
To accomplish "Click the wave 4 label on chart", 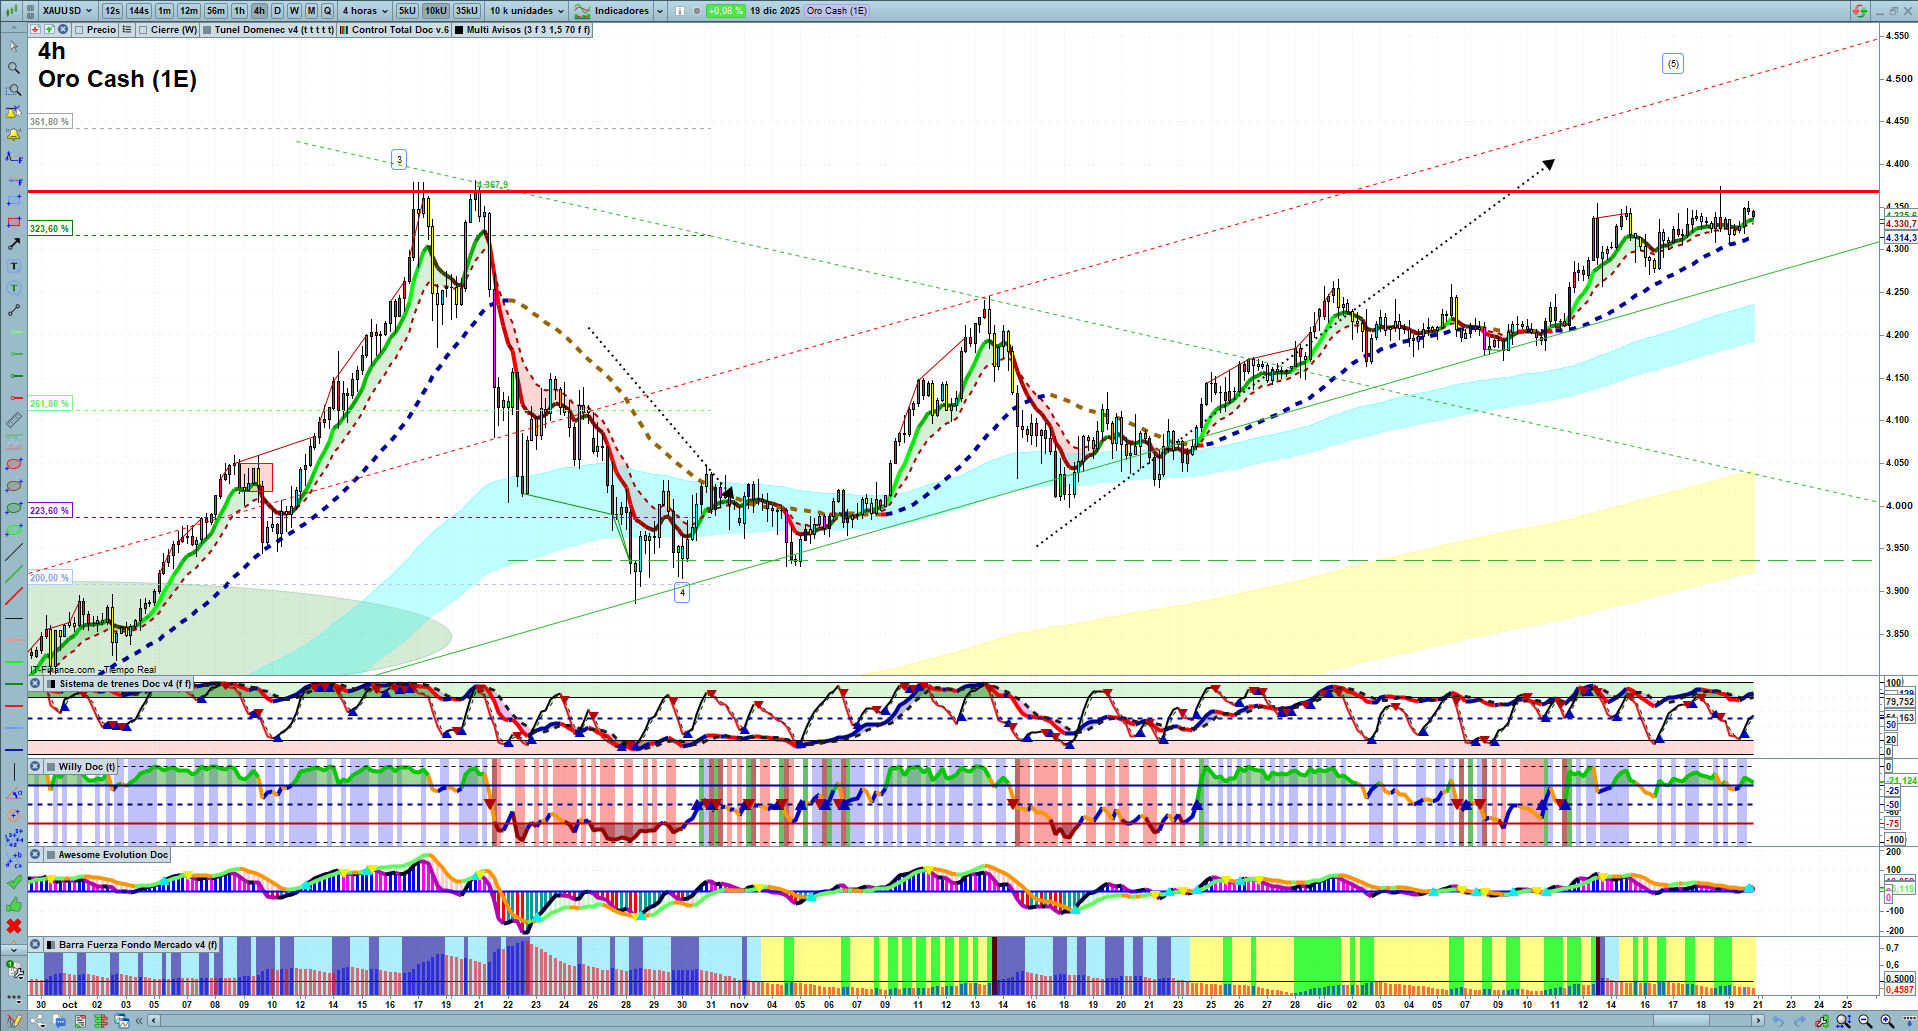I will (682, 593).
